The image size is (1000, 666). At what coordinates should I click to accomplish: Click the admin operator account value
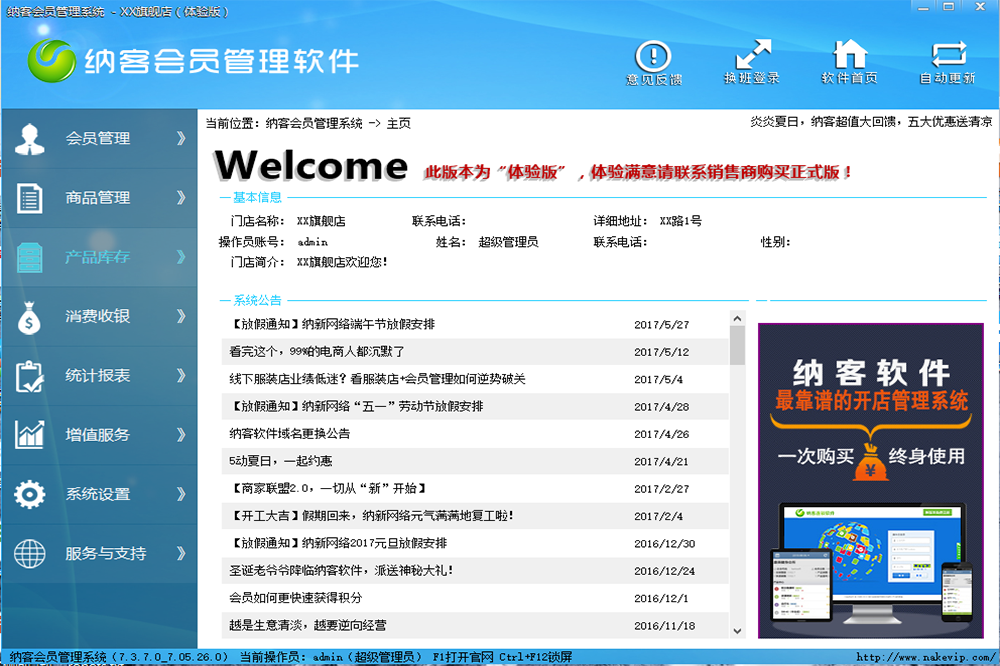coord(312,242)
